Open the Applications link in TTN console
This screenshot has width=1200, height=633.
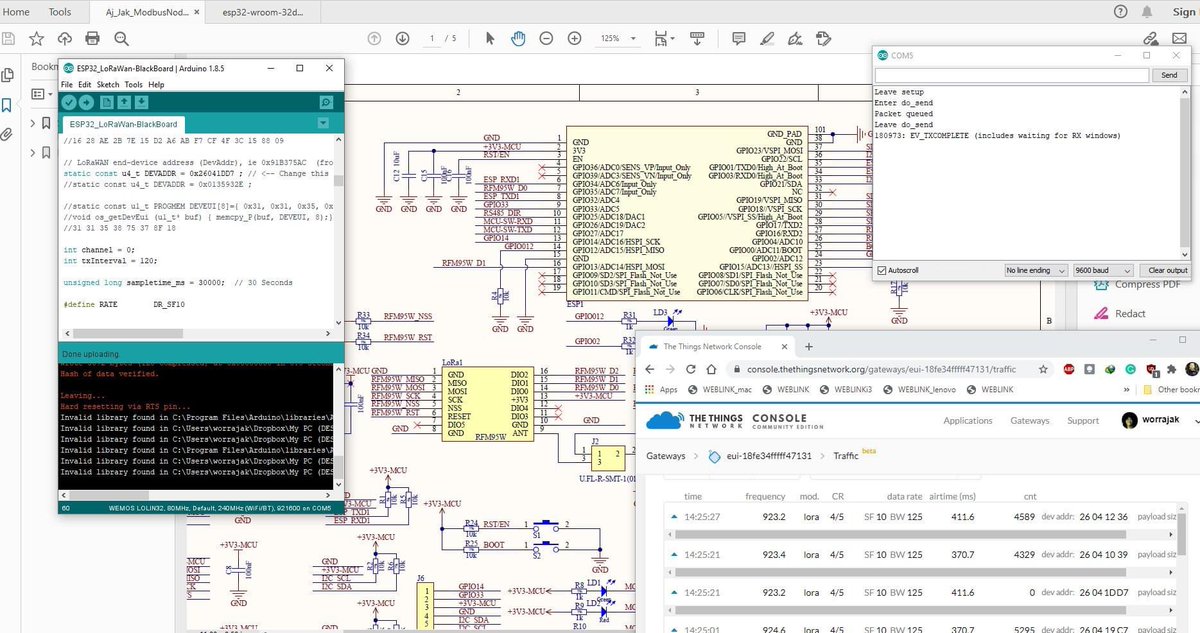point(968,421)
